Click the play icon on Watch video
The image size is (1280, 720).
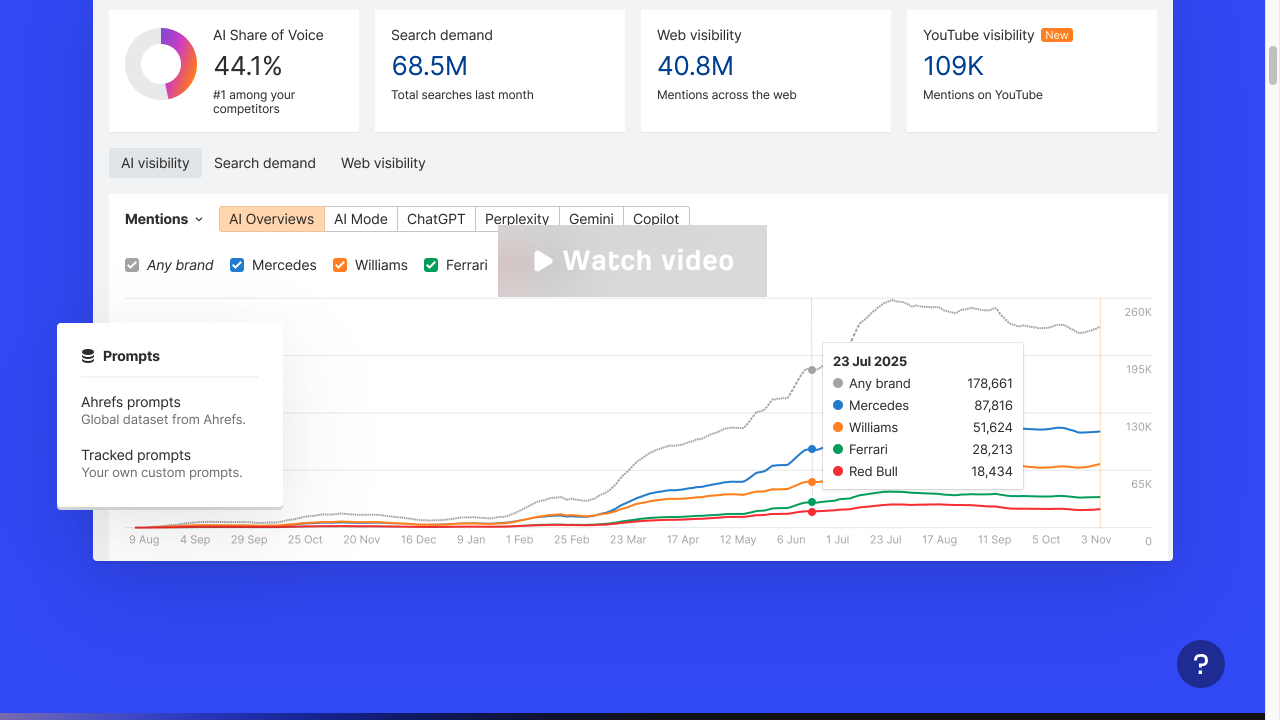[x=543, y=261]
